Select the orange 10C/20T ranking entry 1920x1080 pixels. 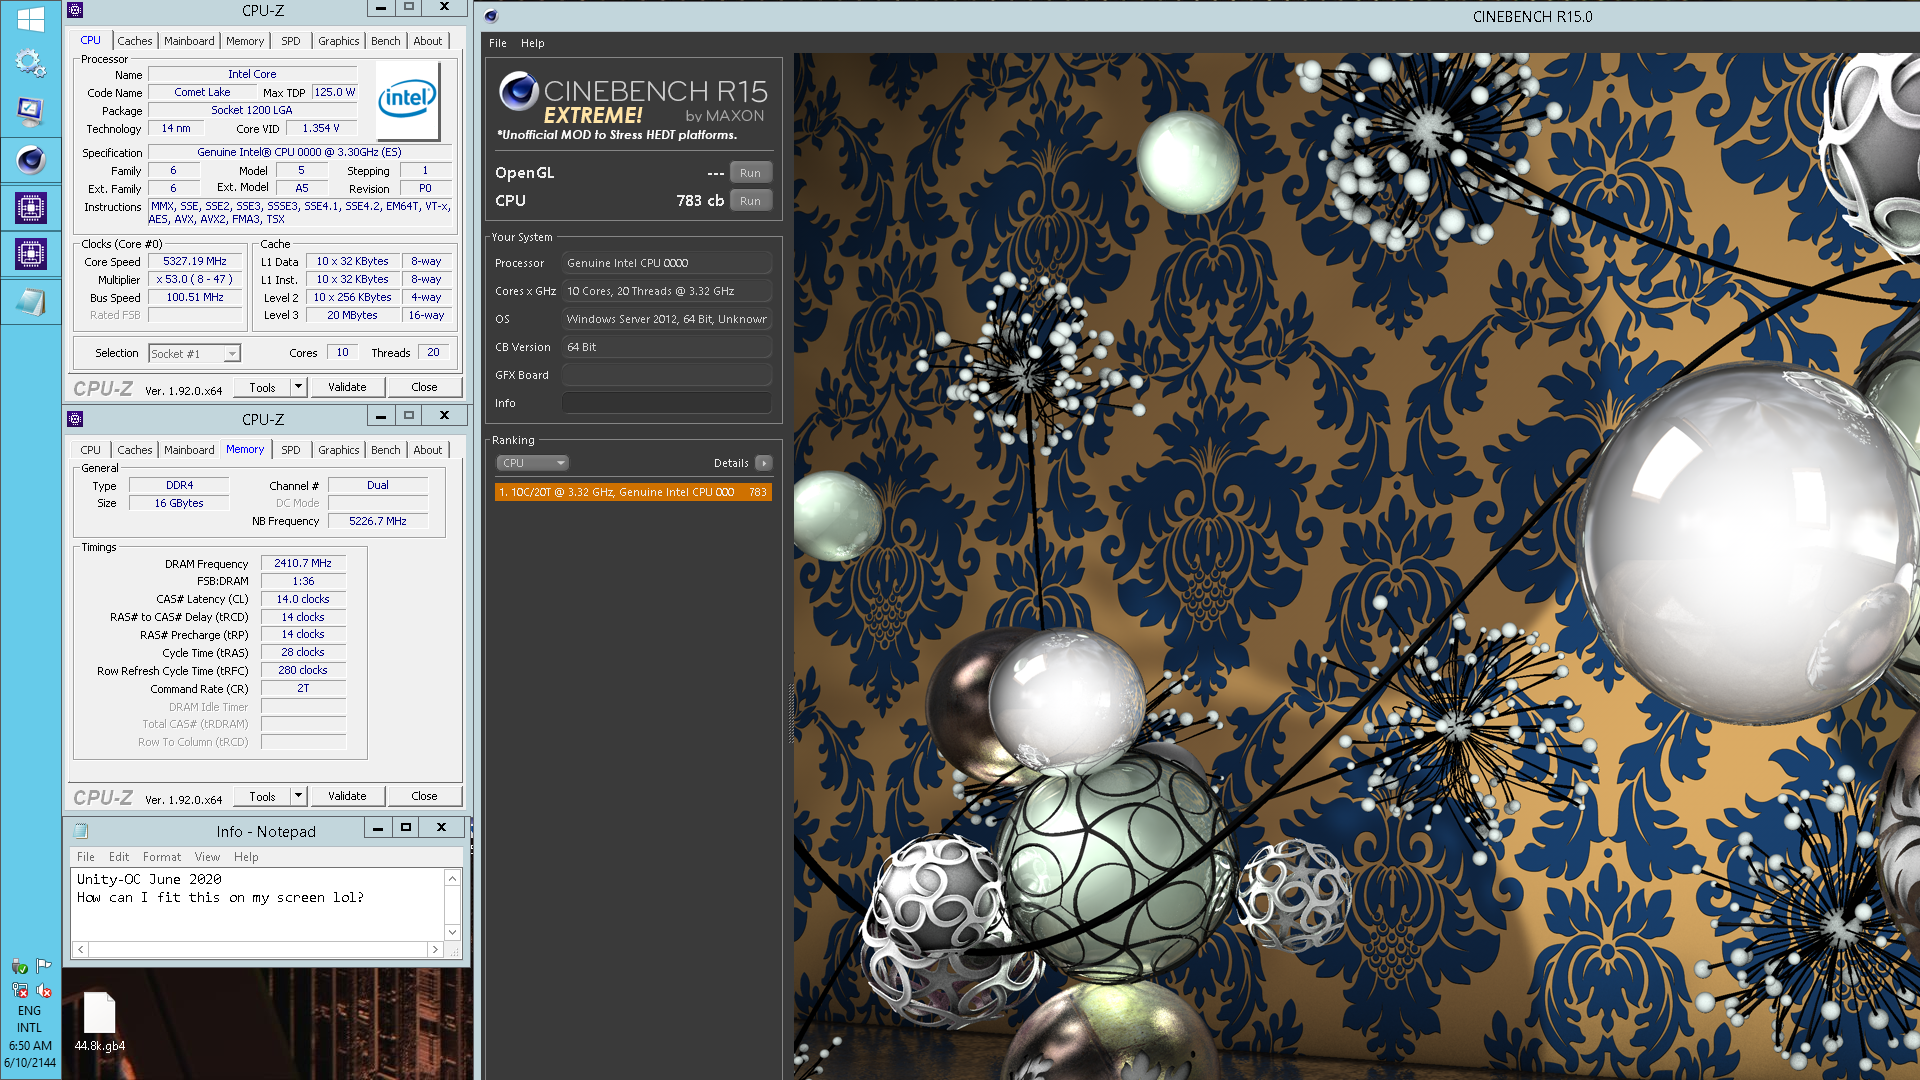[633, 492]
